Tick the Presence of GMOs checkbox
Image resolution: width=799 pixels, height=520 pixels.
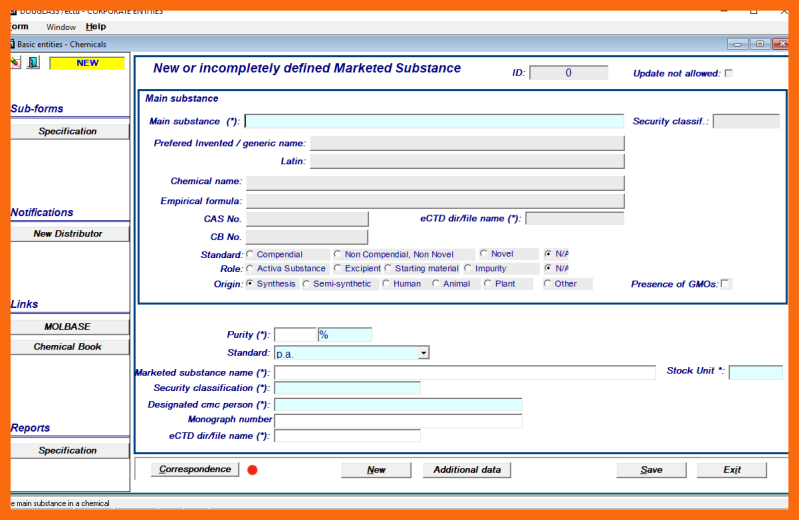tap(726, 283)
